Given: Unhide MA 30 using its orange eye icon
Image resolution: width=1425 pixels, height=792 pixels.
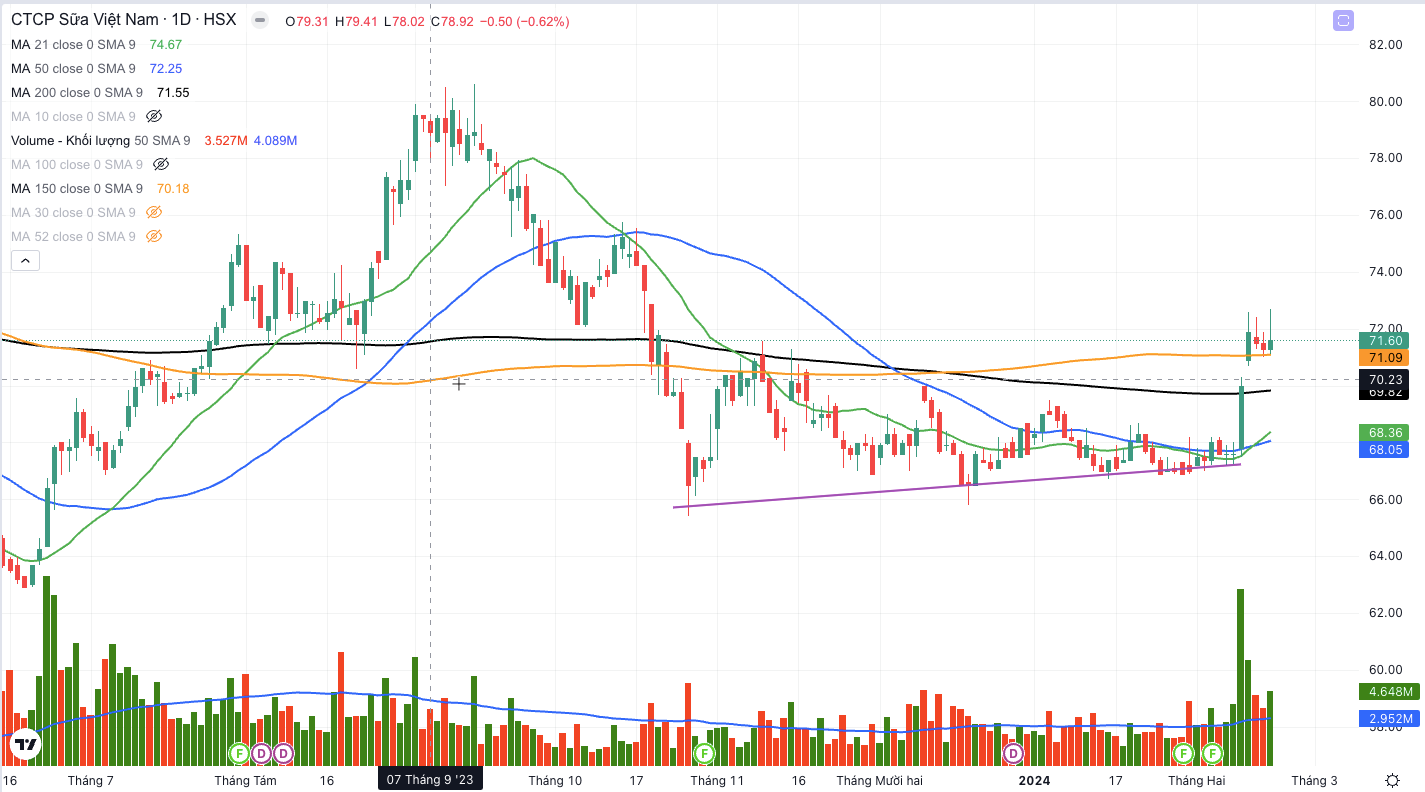Looking at the screenshot, I should coord(154,212).
